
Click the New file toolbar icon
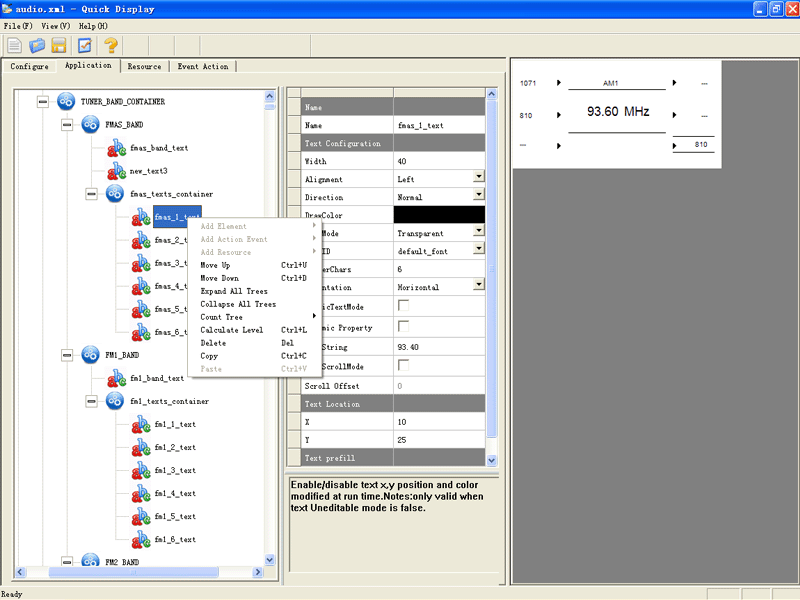(15, 45)
